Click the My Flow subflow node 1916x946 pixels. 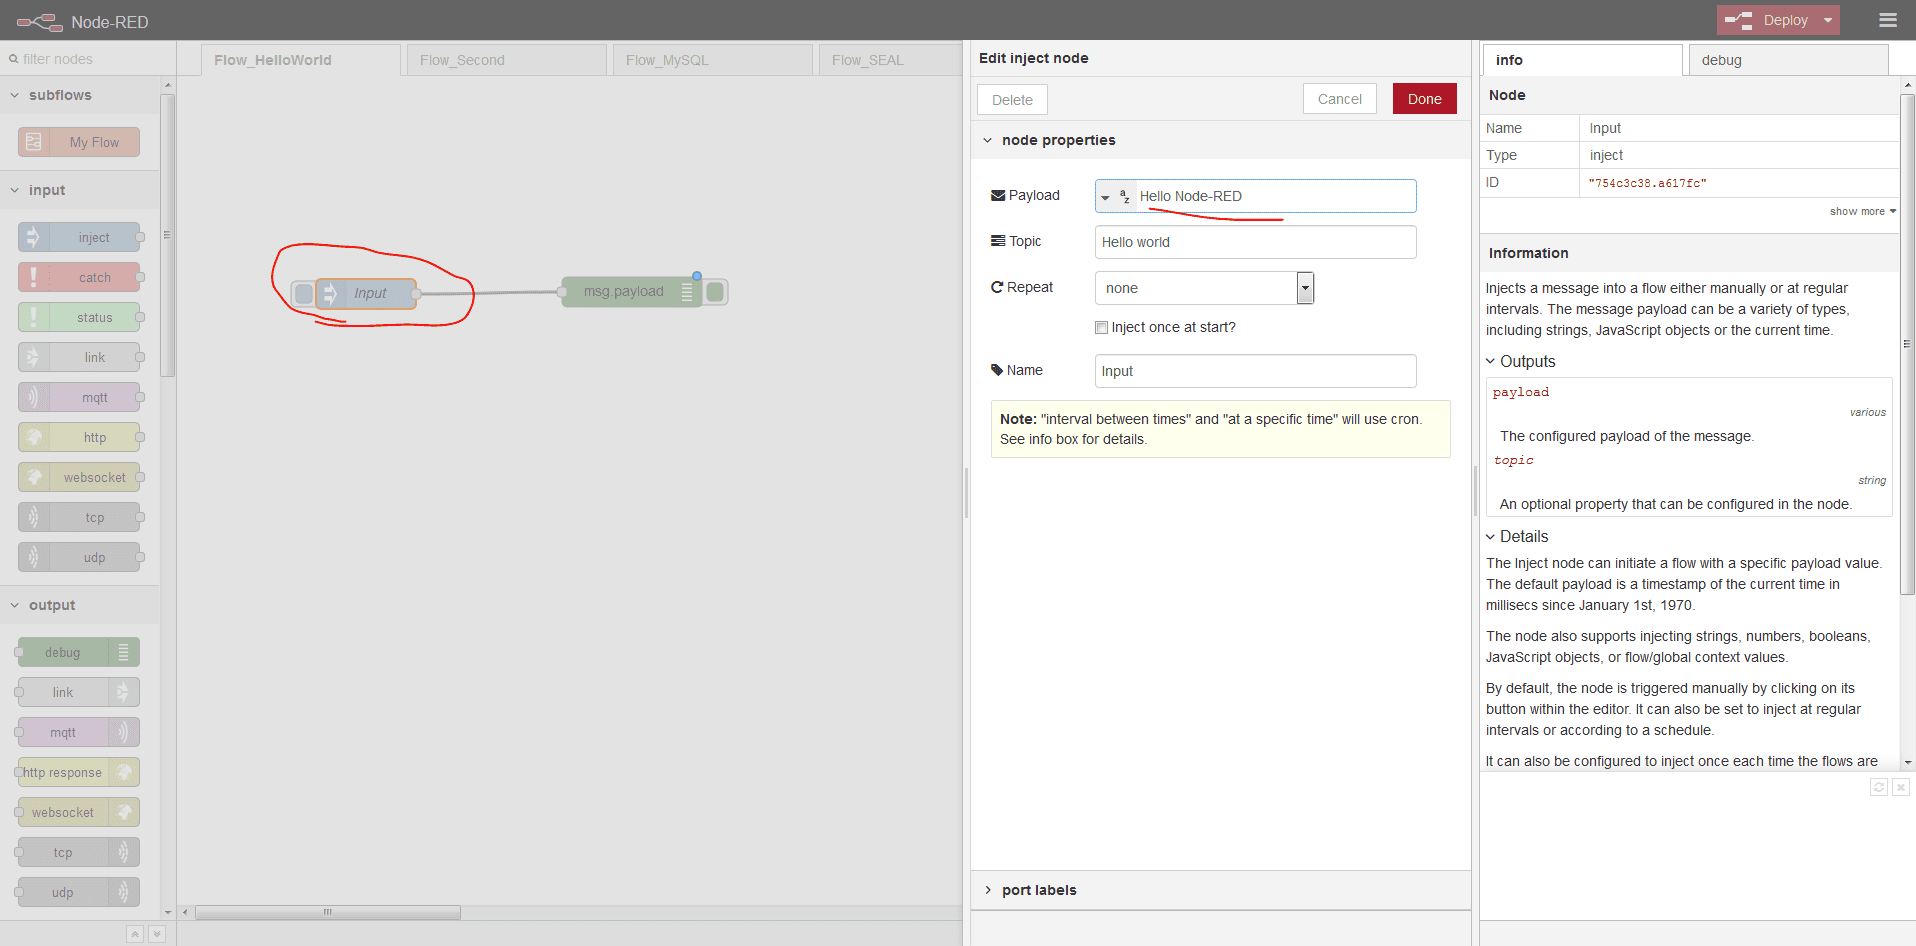(79, 142)
